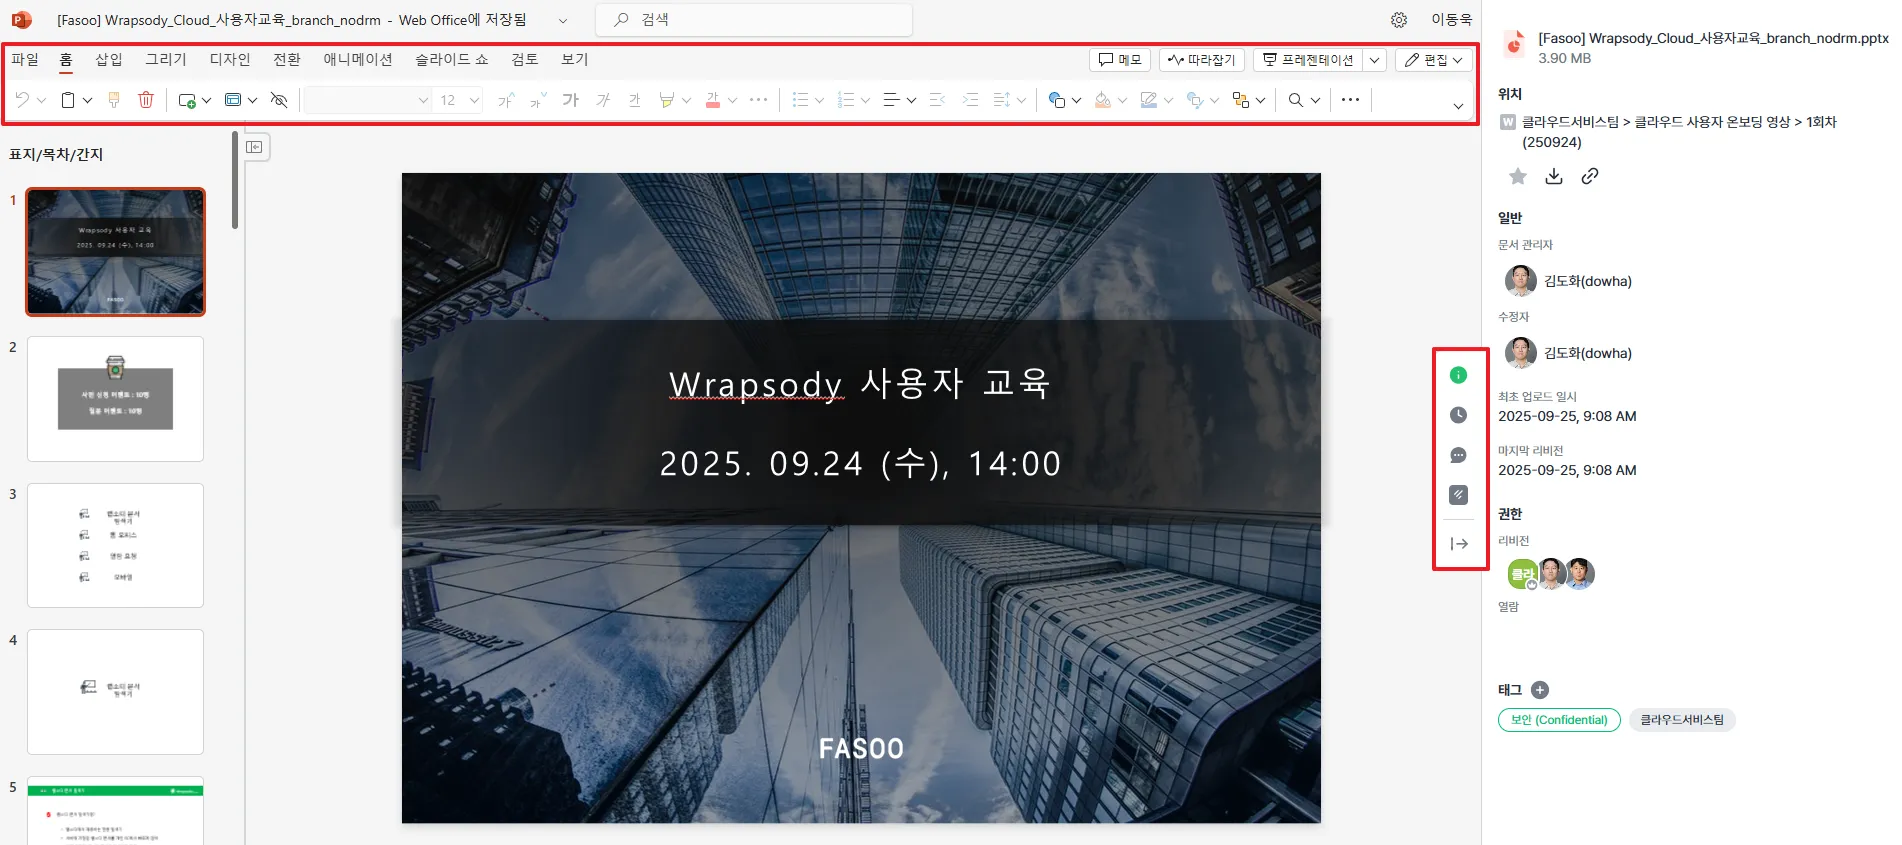1902x845 pixels.
Task: Toggle Underline text formatting
Action: [x=635, y=100]
